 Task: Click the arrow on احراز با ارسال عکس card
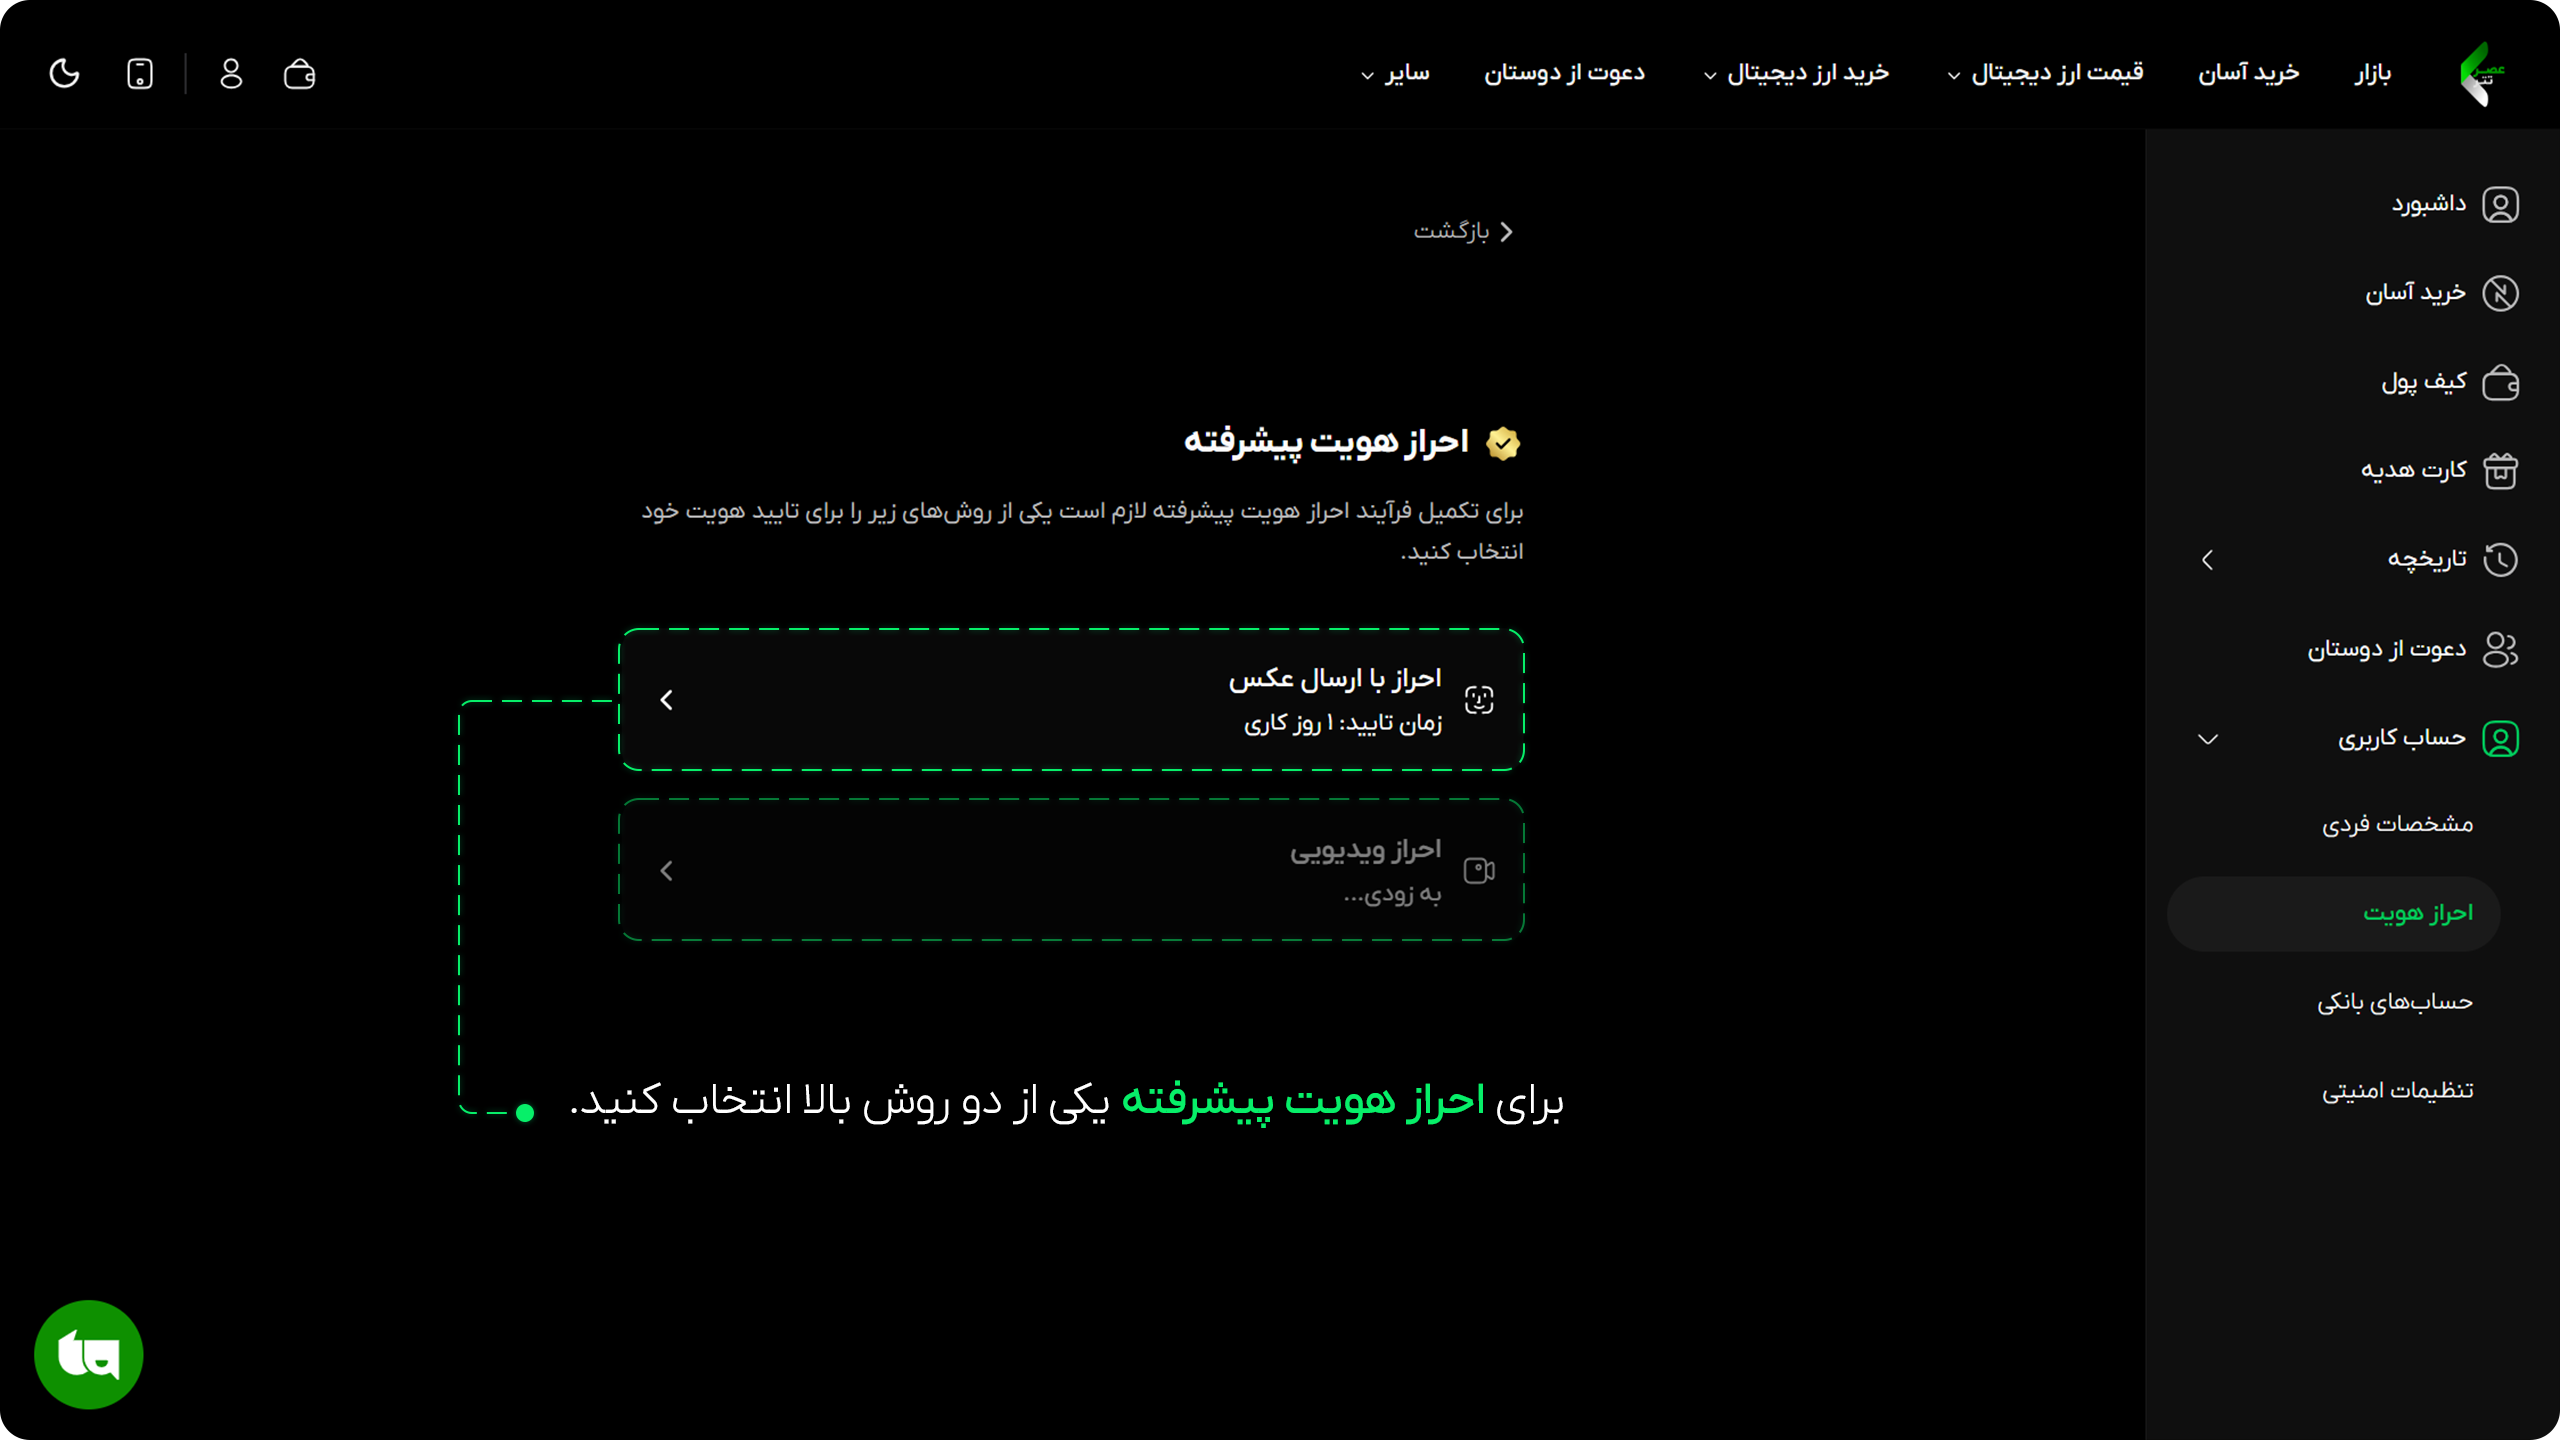(667, 700)
